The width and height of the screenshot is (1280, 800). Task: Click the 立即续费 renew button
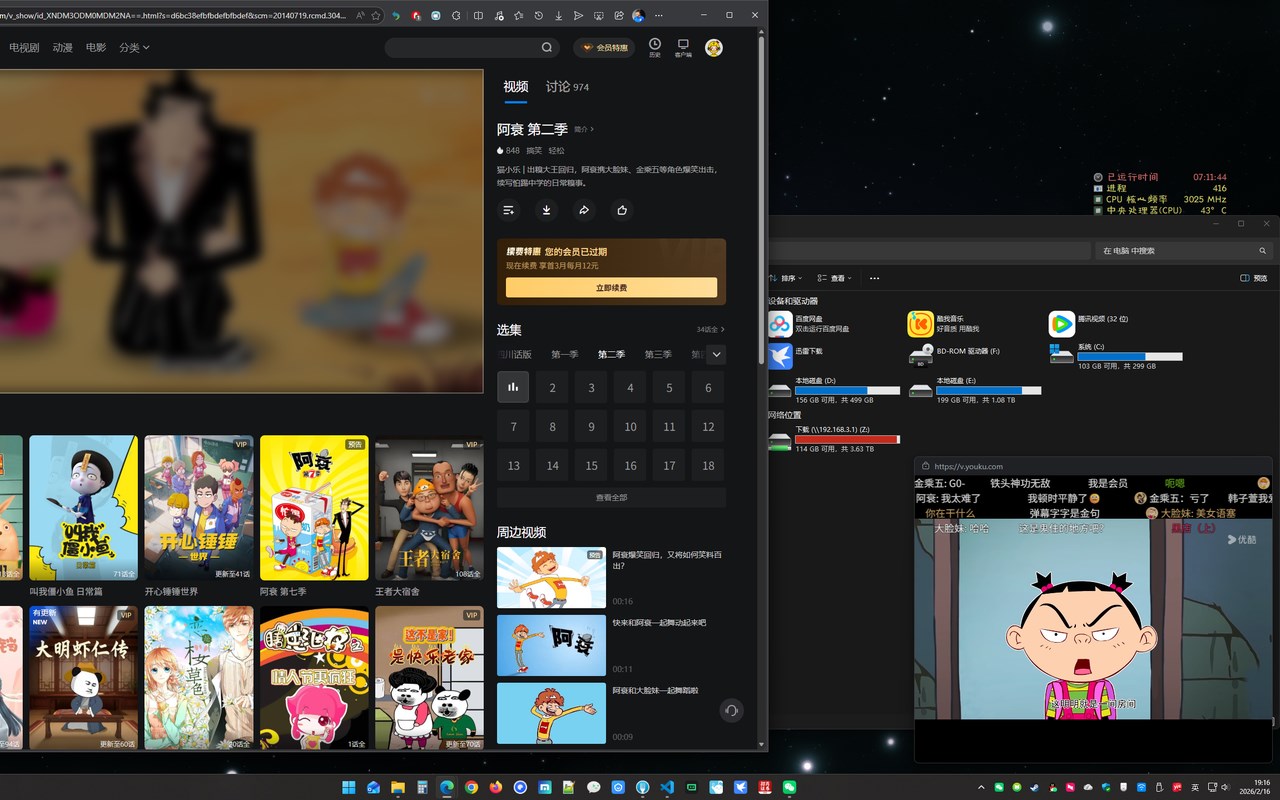(x=611, y=288)
